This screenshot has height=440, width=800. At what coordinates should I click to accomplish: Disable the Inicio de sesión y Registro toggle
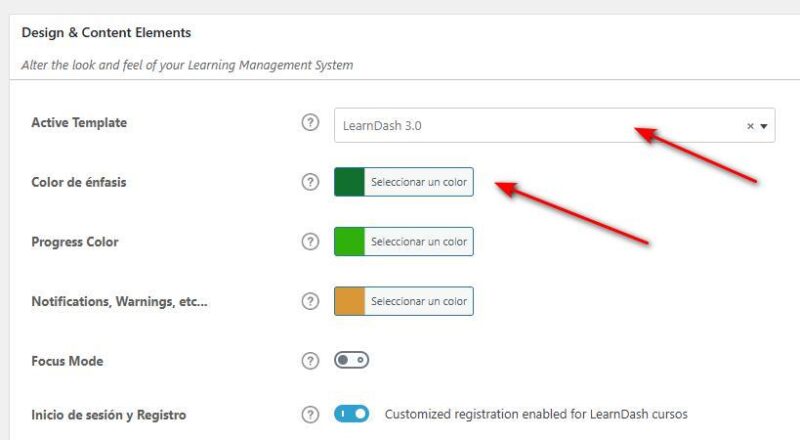pos(352,414)
